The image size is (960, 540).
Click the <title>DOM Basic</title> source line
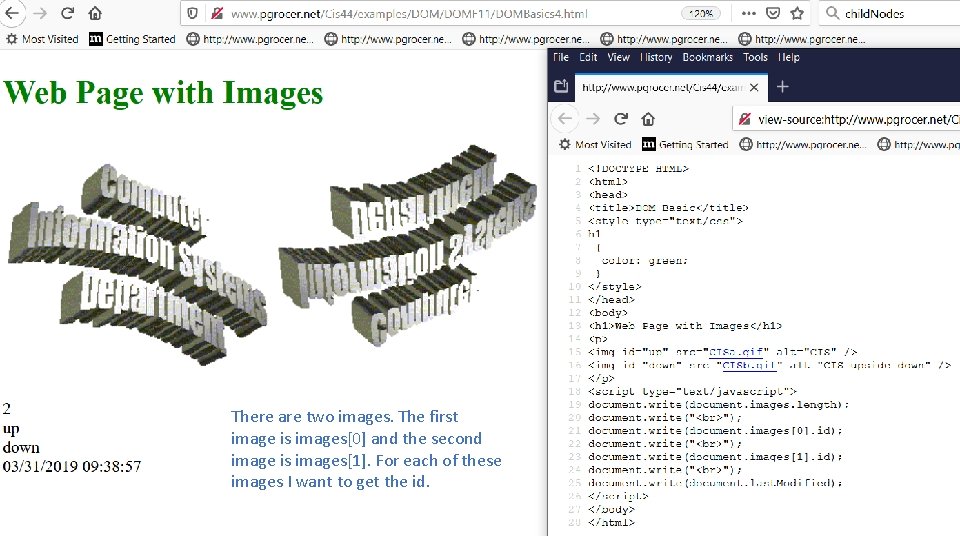pos(668,208)
